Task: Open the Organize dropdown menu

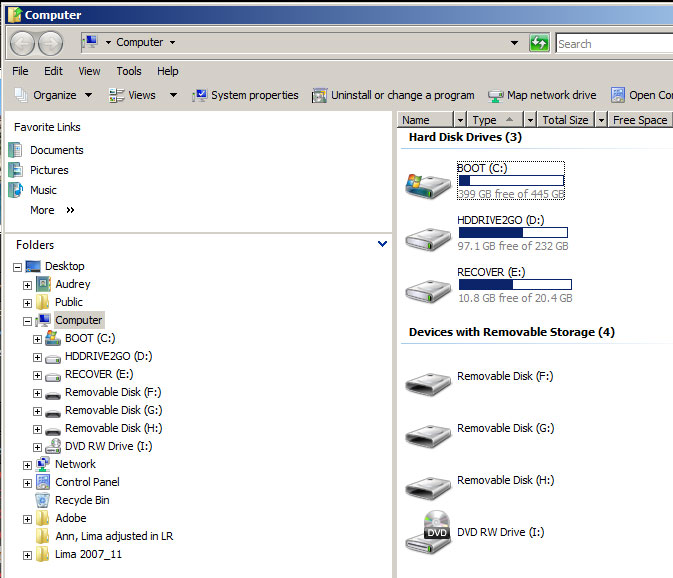Action: click(54, 95)
